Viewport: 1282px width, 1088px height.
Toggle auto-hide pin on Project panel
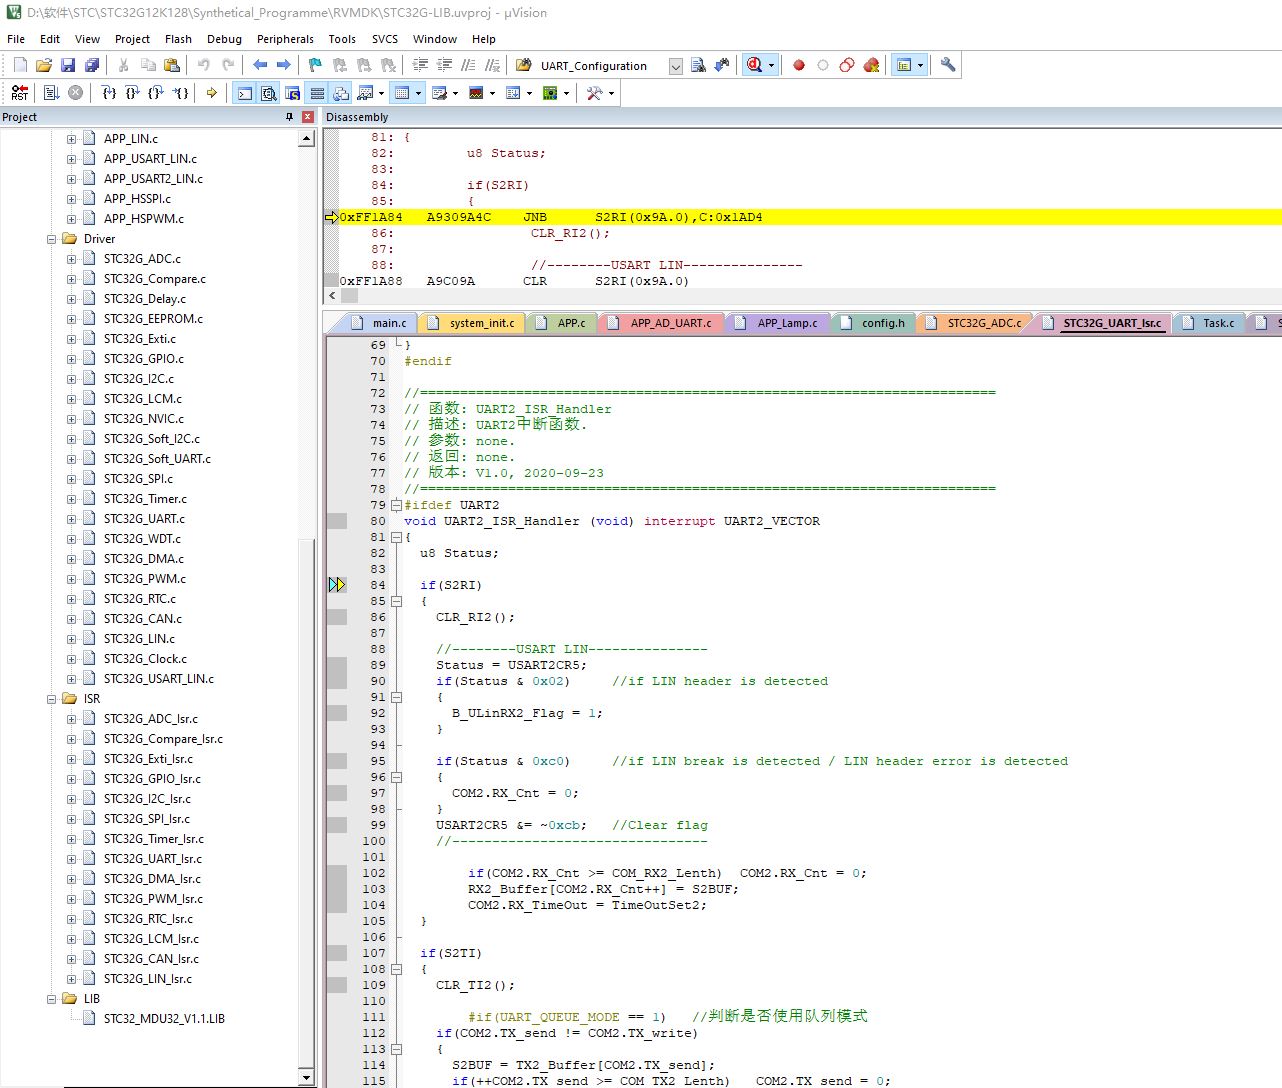290,117
